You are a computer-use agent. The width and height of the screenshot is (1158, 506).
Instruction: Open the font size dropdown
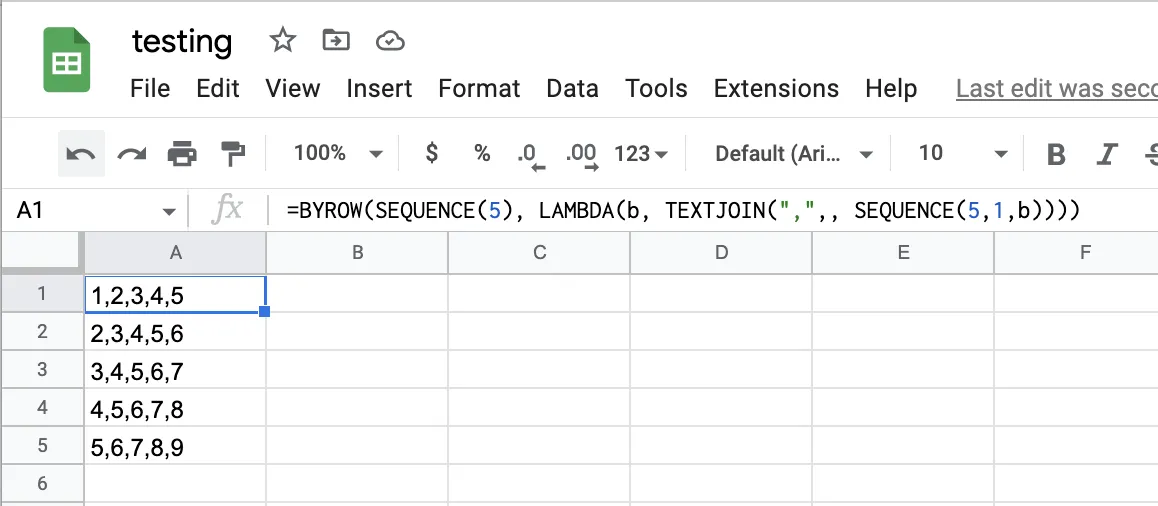[x=964, y=154]
